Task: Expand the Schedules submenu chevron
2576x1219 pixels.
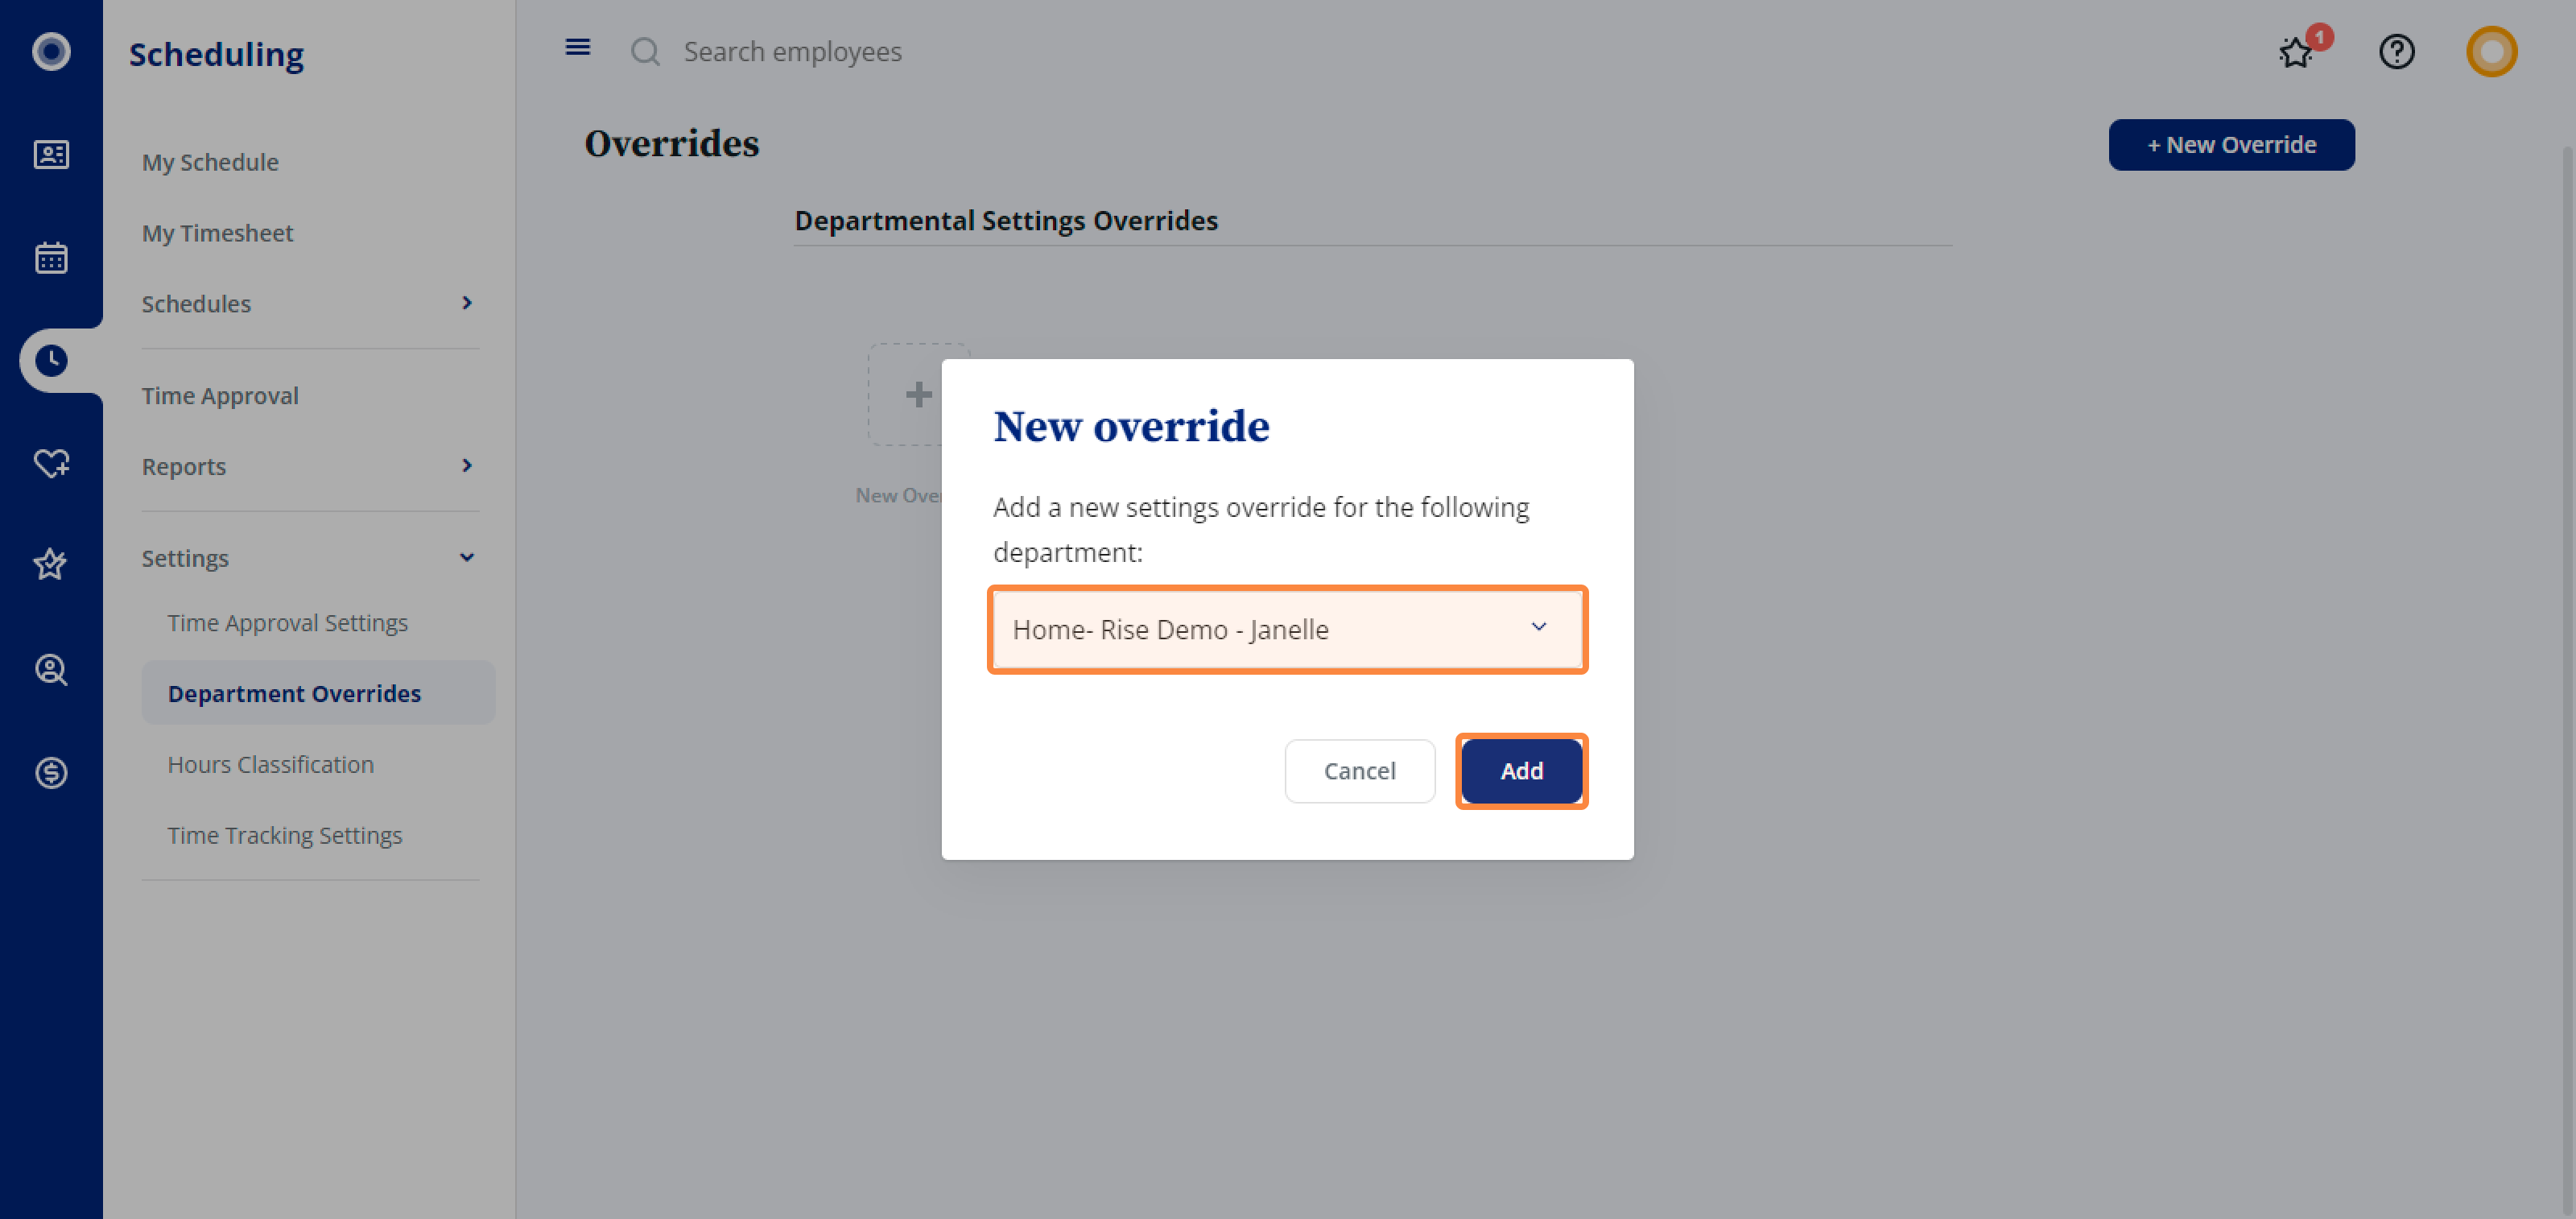Action: coord(466,303)
